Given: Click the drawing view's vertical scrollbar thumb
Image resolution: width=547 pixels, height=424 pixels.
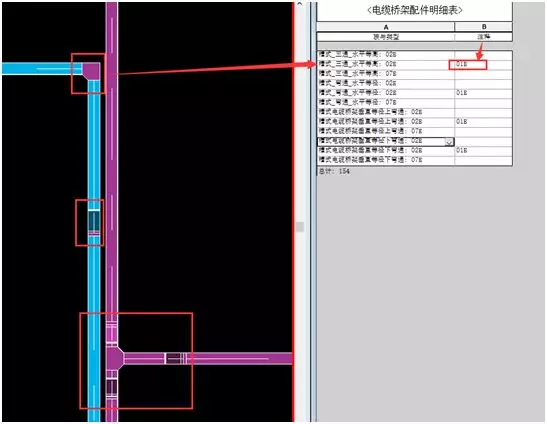Looking at the screenshot, I should pos(300,227).
